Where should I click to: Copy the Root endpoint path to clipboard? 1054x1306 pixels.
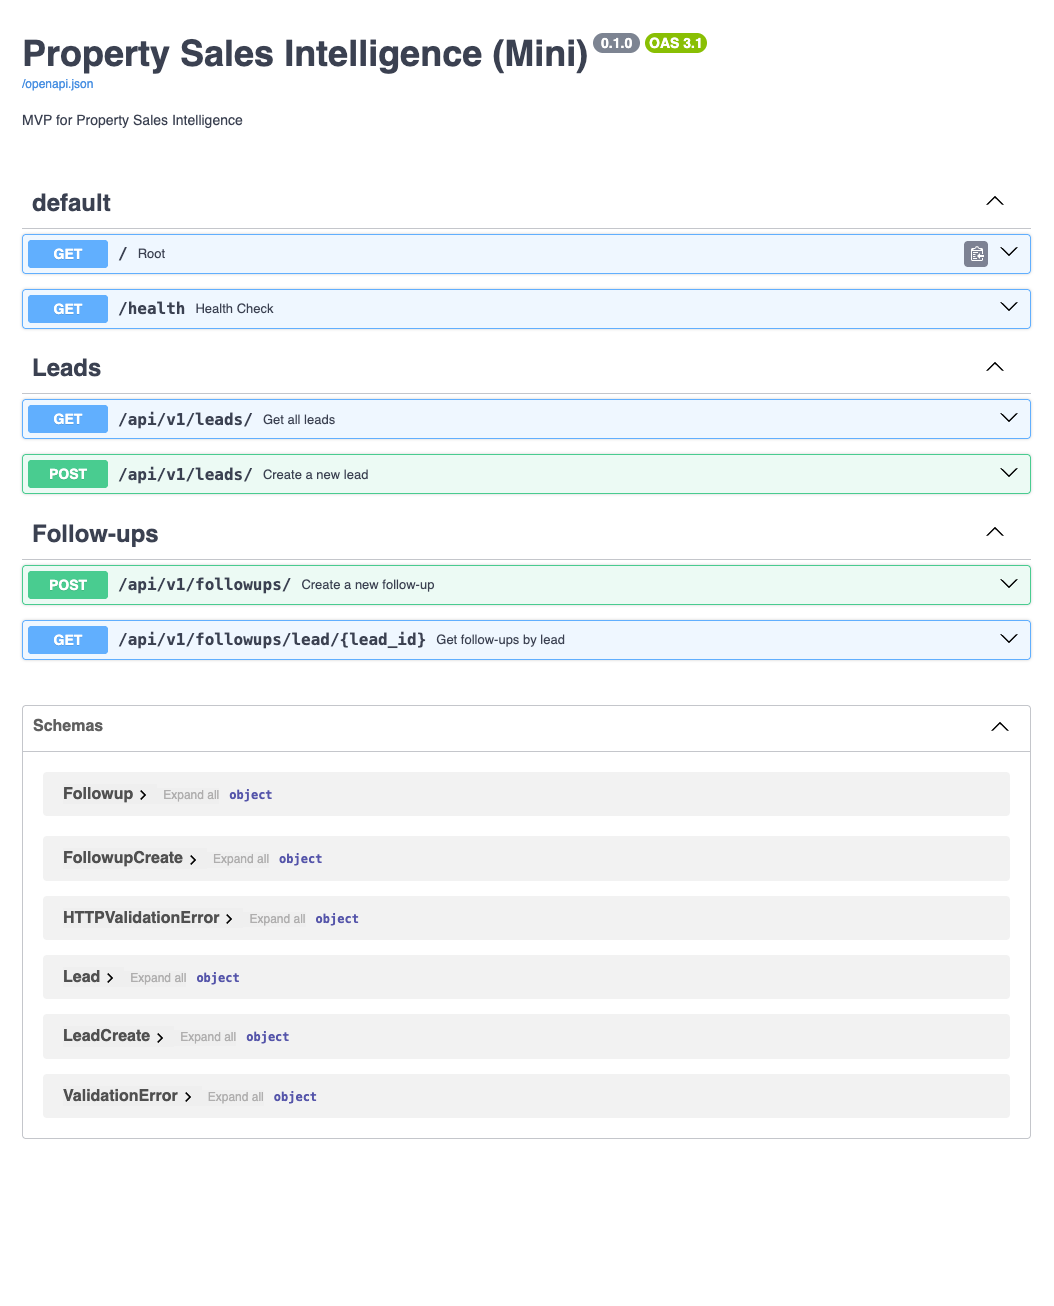976,254
